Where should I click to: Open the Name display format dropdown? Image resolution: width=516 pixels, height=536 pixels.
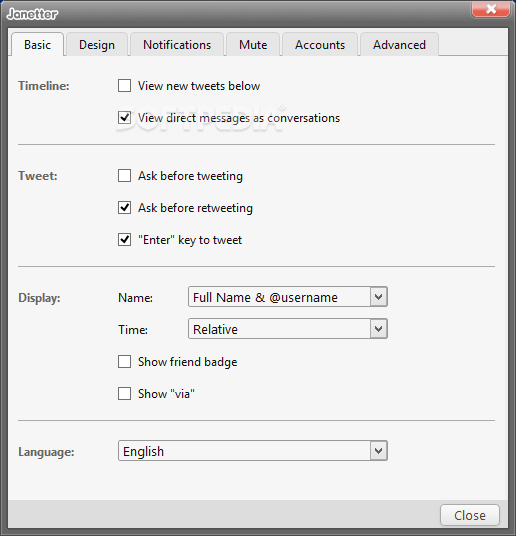288,297
